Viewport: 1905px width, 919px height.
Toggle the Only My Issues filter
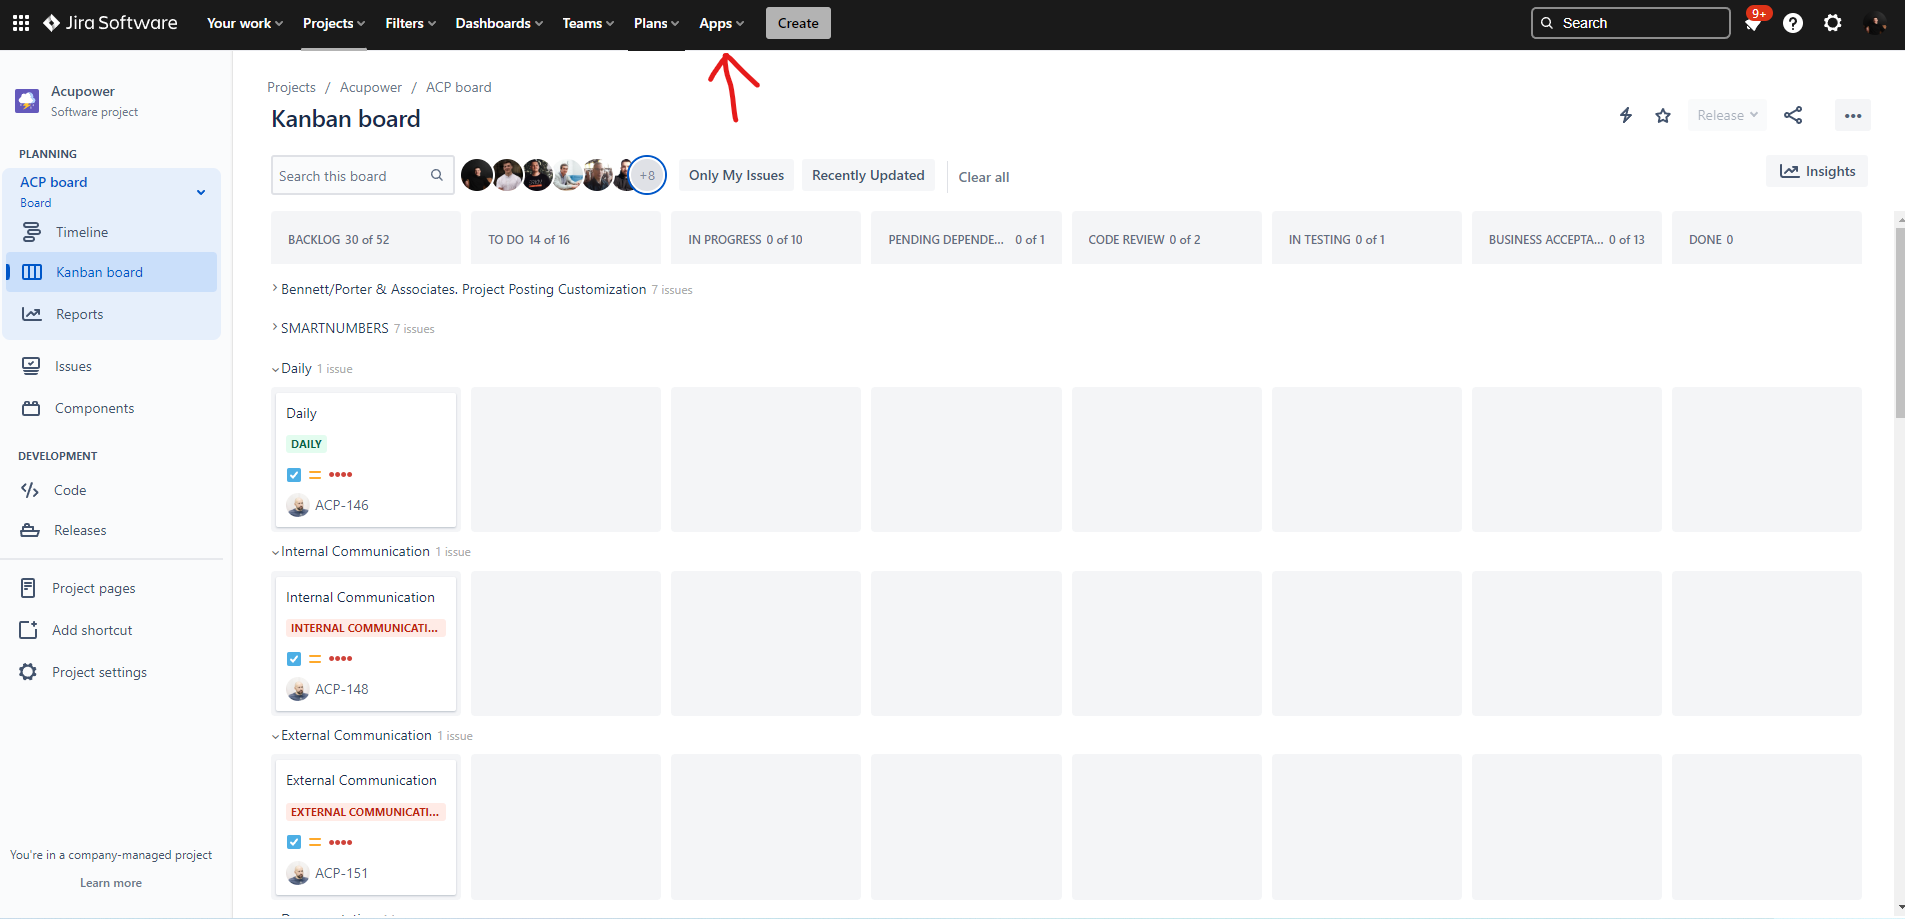point(736,175)
